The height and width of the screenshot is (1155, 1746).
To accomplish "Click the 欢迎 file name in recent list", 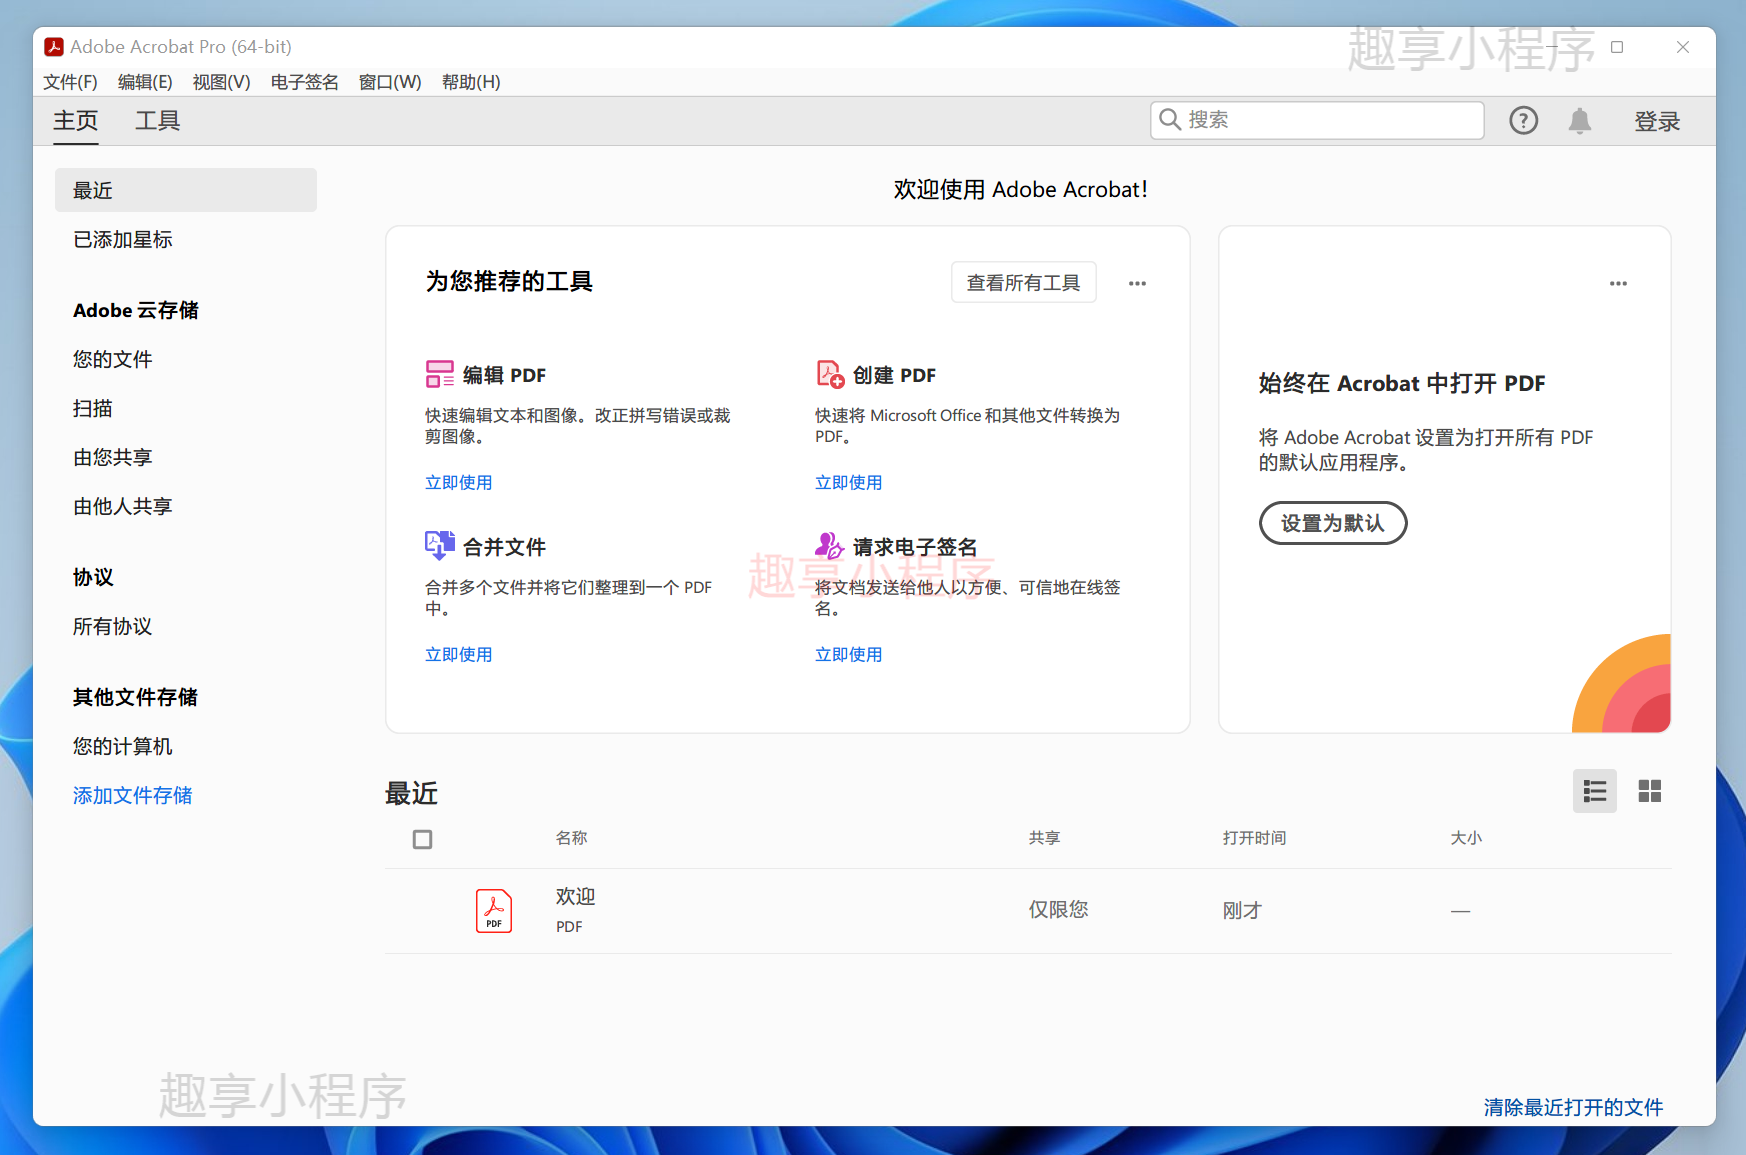I will click(x=576, y=897).
